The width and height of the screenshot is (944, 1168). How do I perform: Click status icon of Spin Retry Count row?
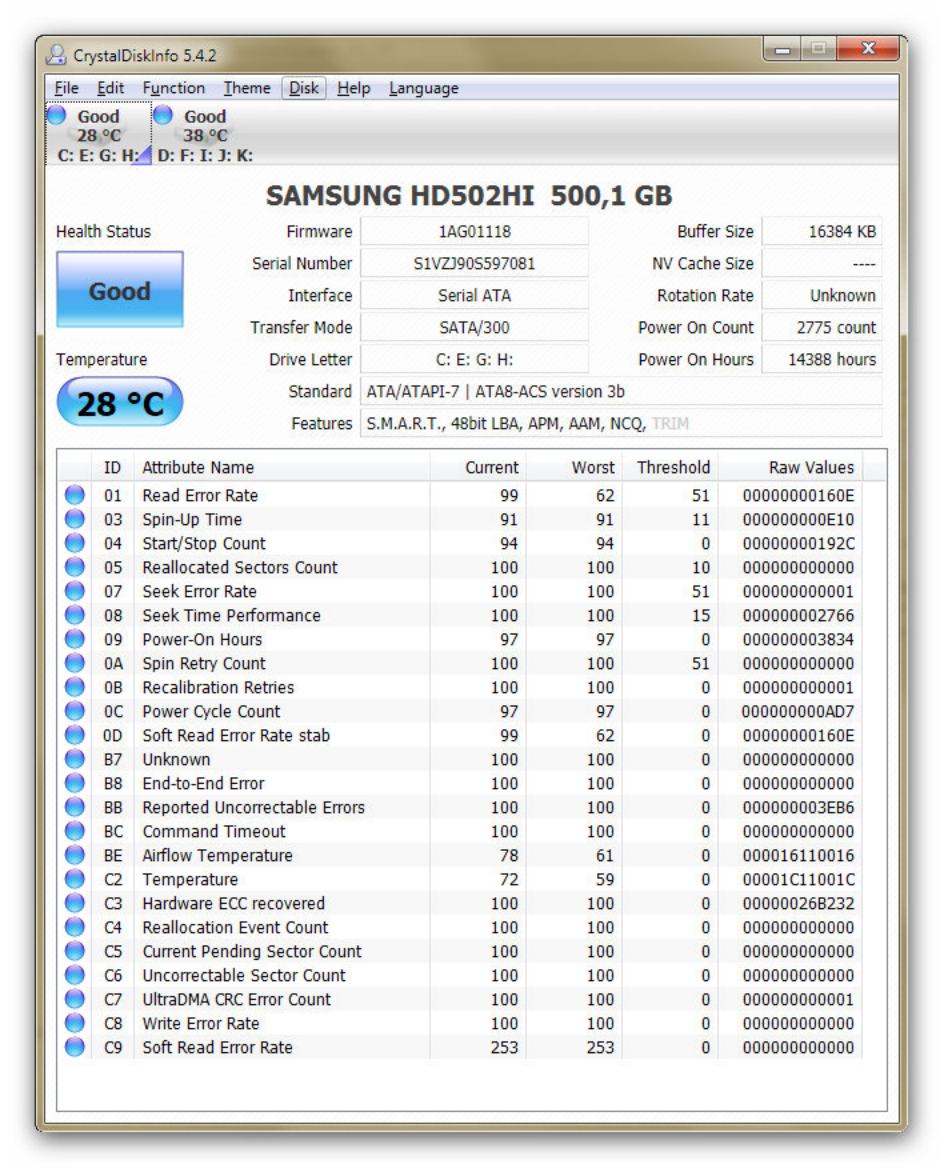coord(75,663)
